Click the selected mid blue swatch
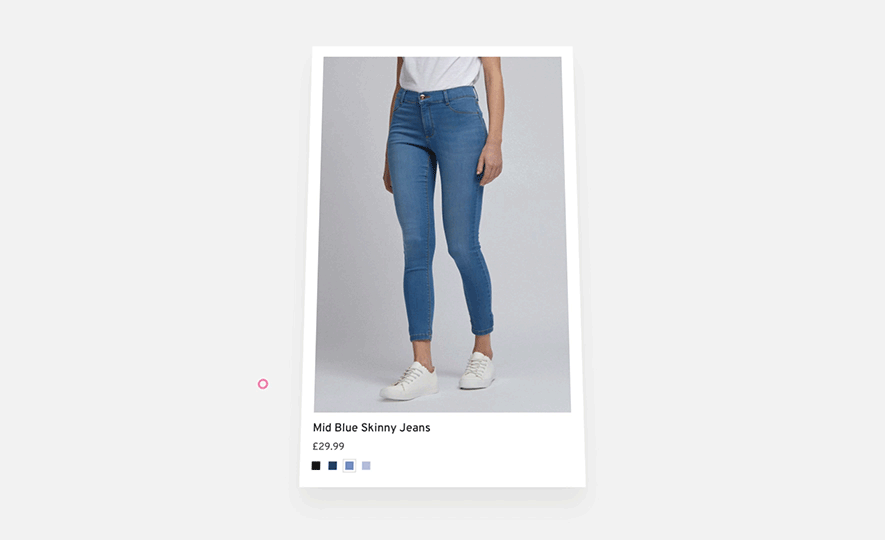The image size is (885, 540). [349, 466]
